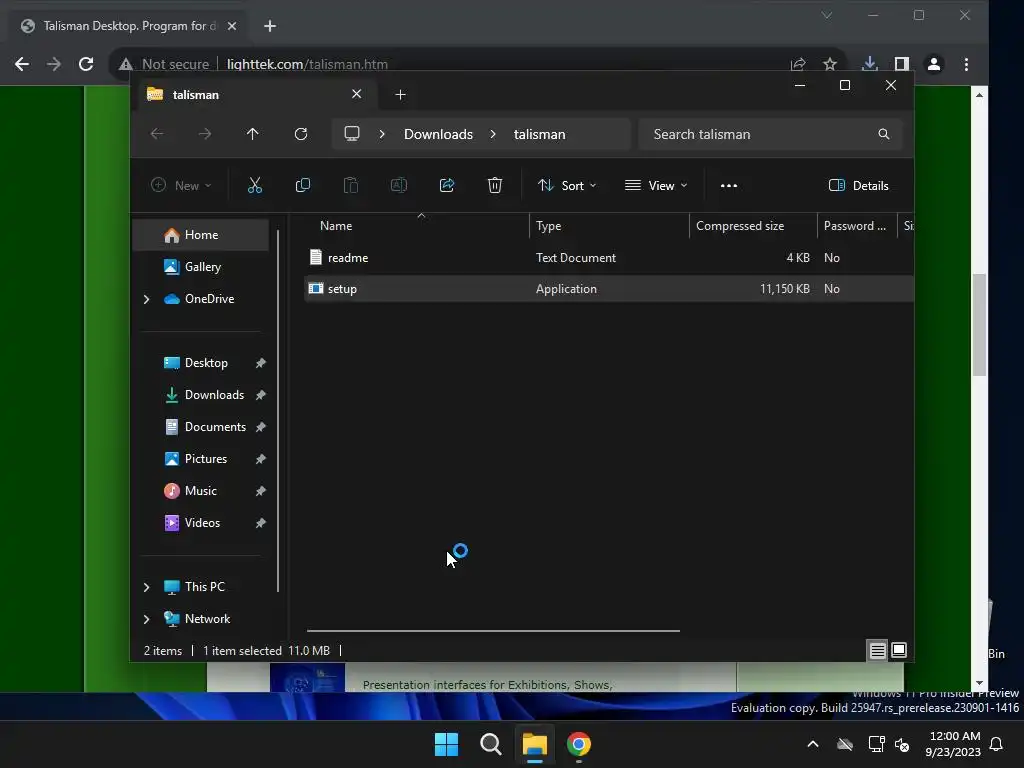The width and height of the screenshot is (1024, 768).
Task: Refresh the talisman folder view
Action: pos(301,134)
